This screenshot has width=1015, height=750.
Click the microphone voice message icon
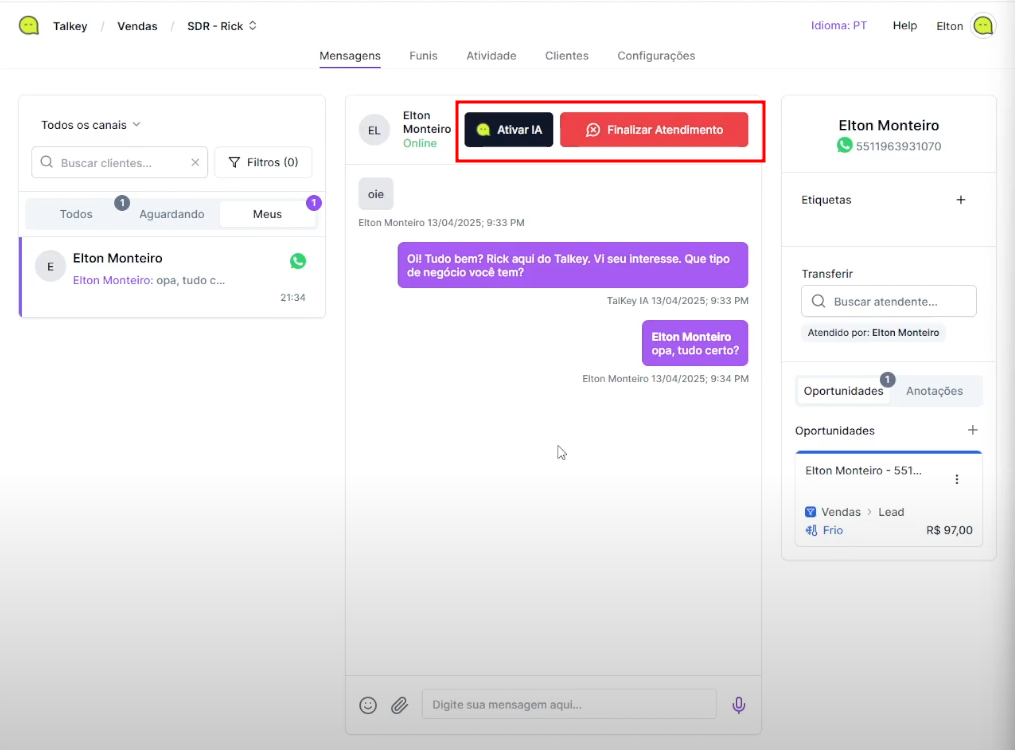739,705
